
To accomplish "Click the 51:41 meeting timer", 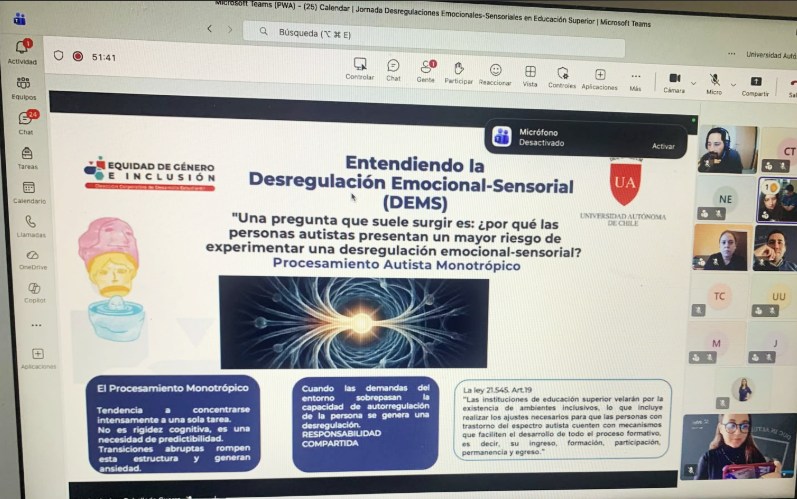I will pos(104,57).
